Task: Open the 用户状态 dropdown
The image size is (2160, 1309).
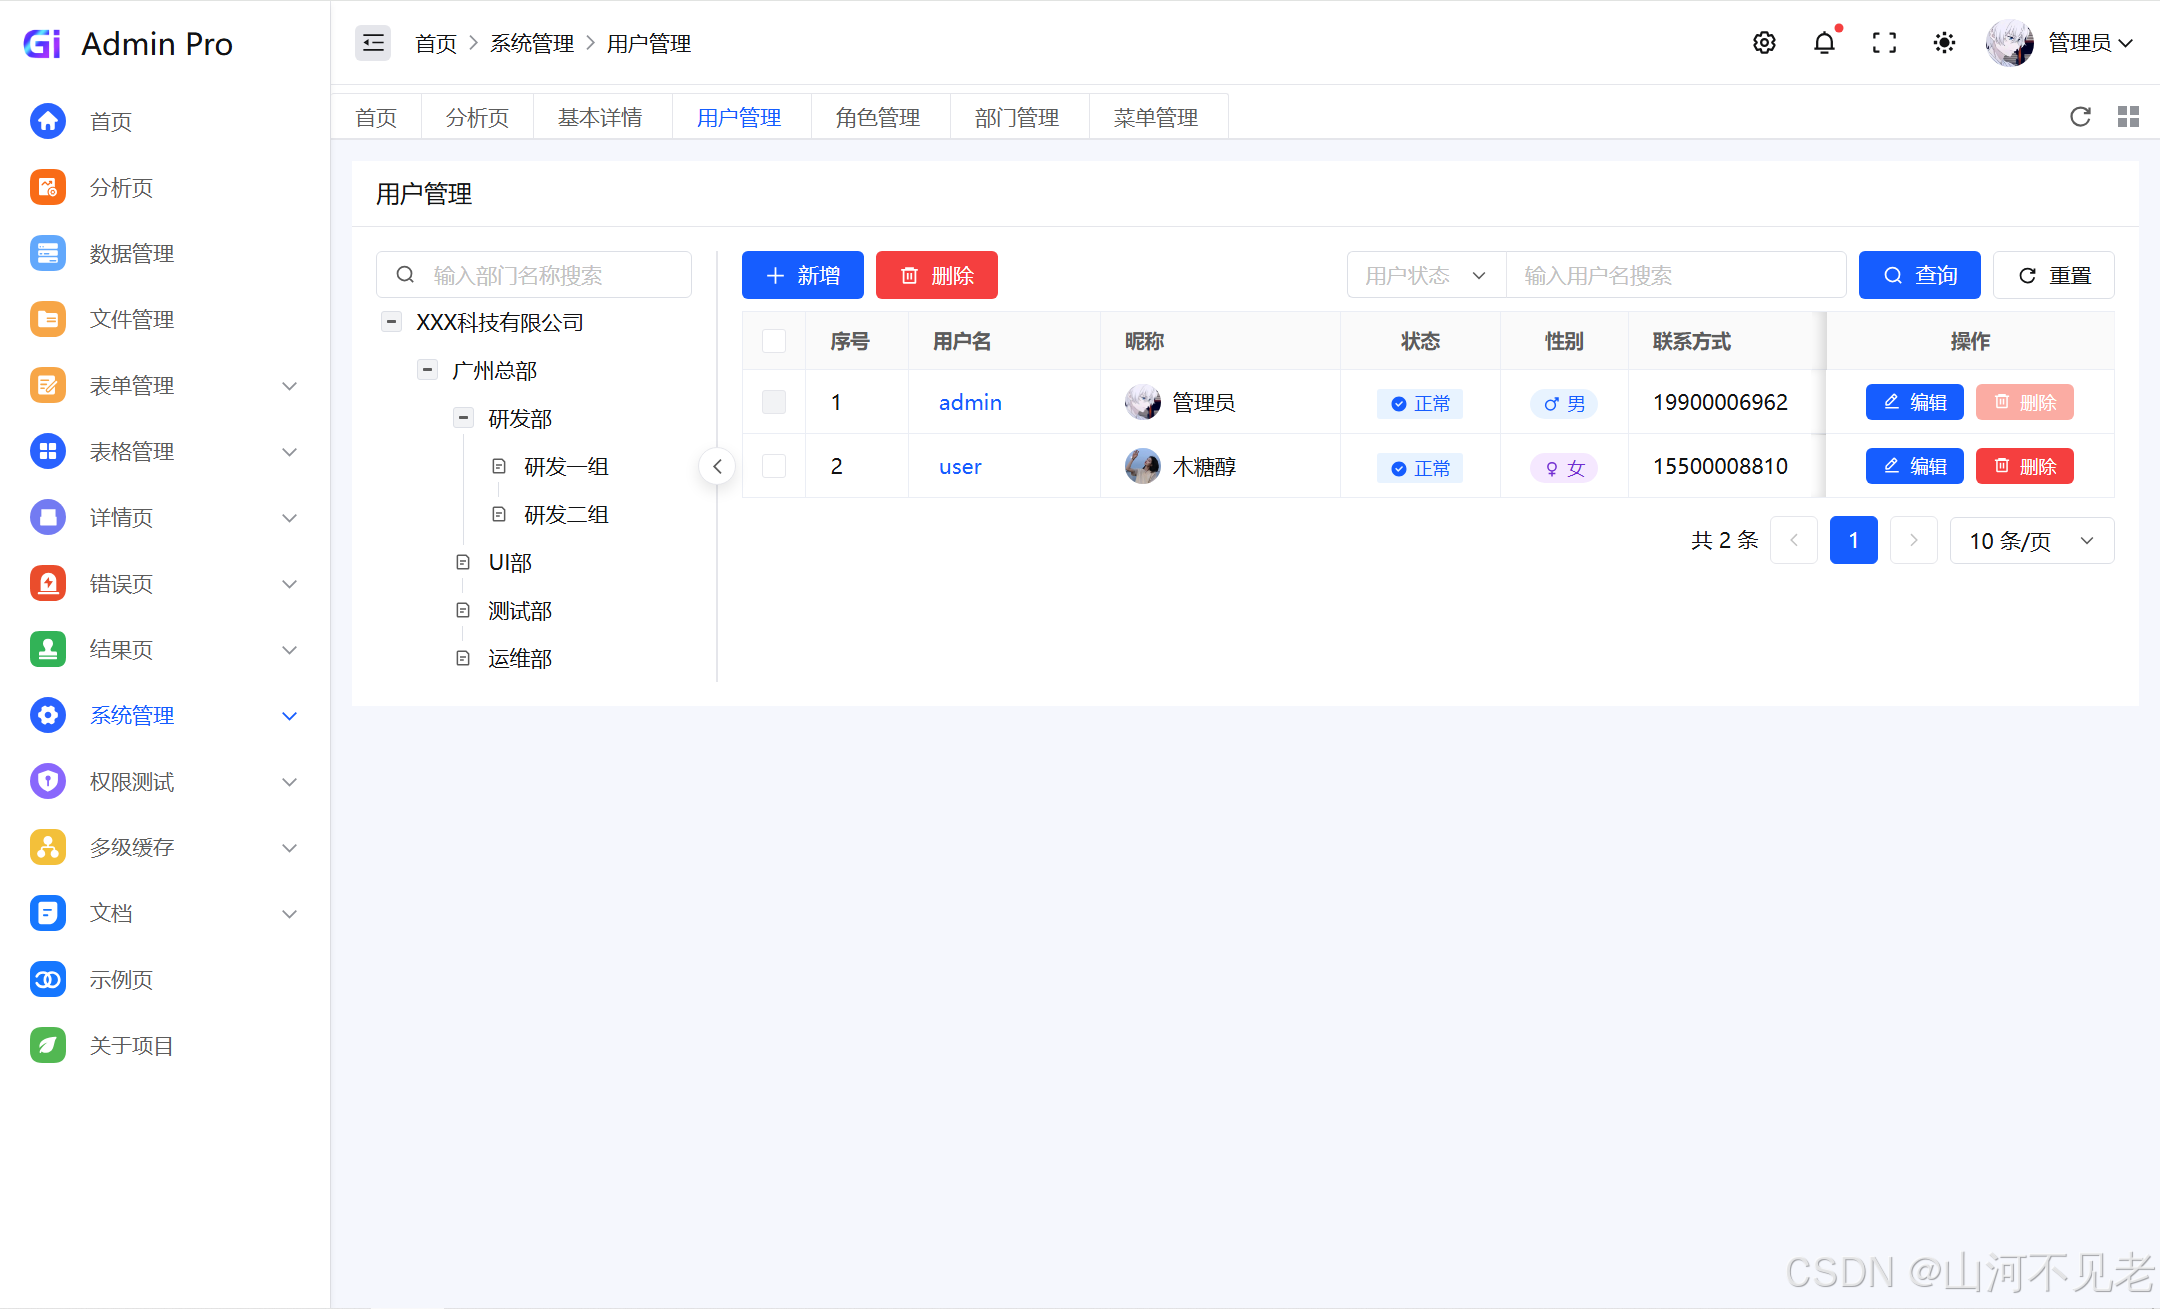Action: 1426,275
